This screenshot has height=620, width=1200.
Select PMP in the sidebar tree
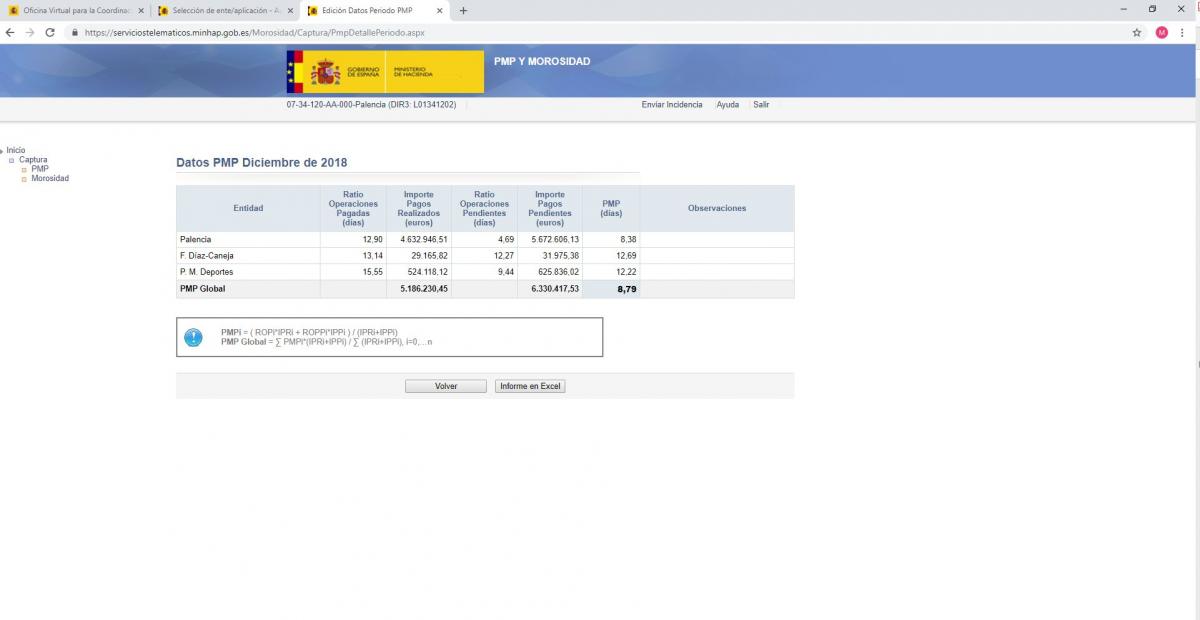pyautogui.click(x=39, y=169)
